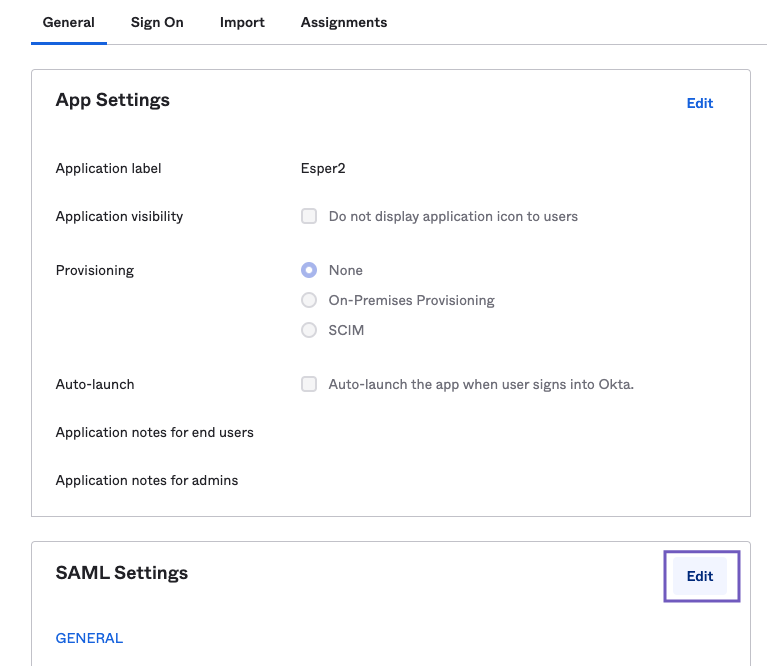Click the Esper2 application label value
The width and height of the screenshot is (767, 666).
[x=323, y=168]
